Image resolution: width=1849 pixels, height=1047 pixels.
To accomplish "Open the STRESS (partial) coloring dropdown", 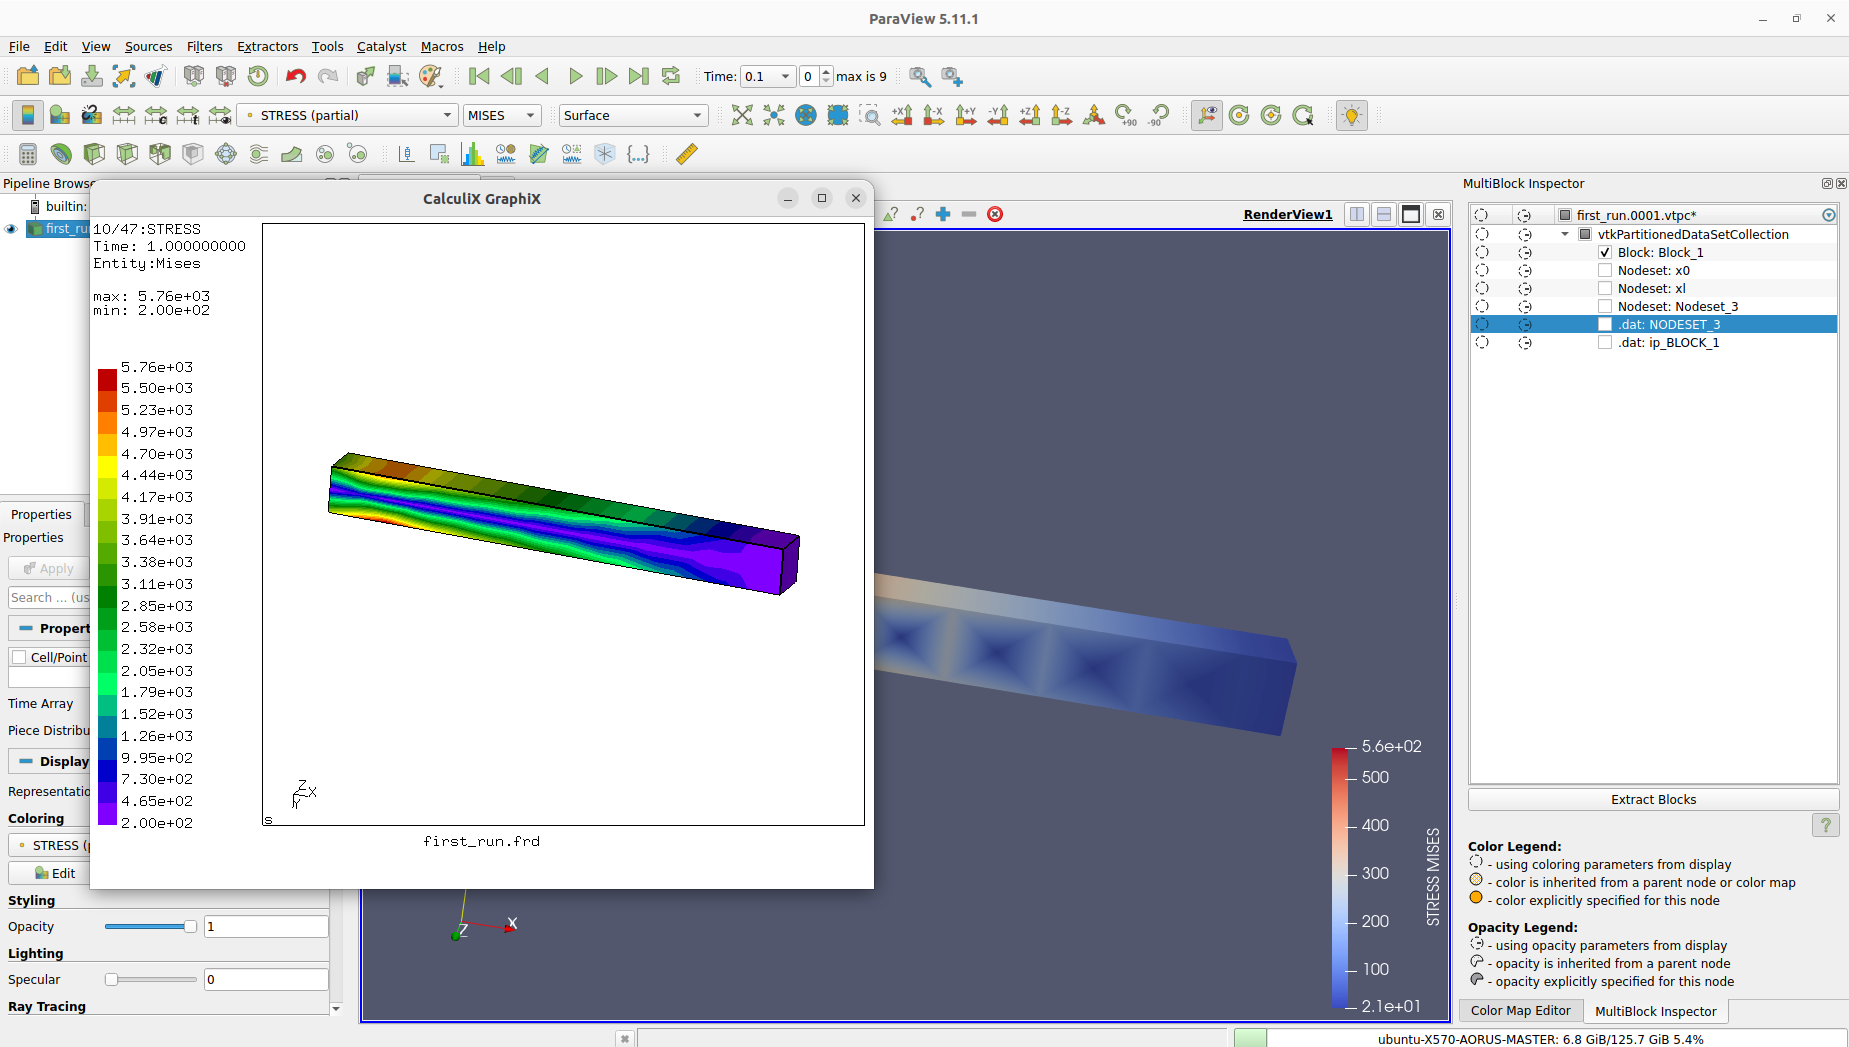I will pos(347,116).
